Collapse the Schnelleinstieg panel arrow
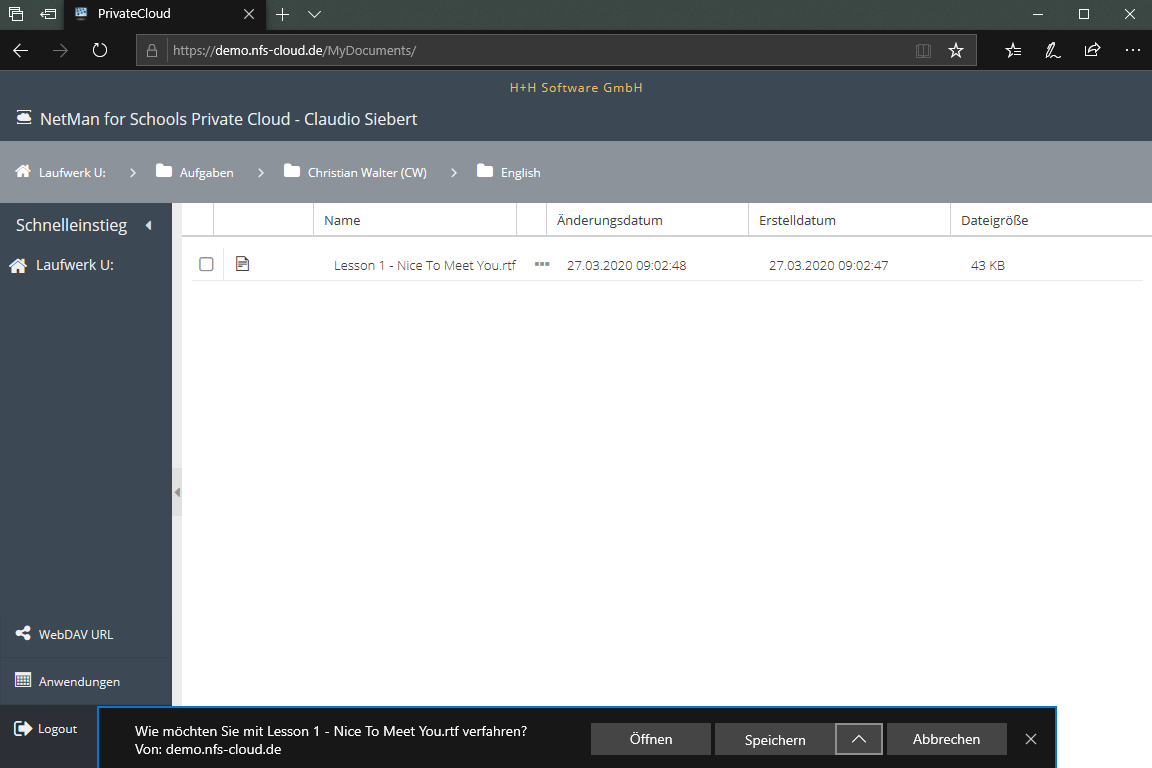The height and width of the screenshot is (768, 1152). coord(149,226)
